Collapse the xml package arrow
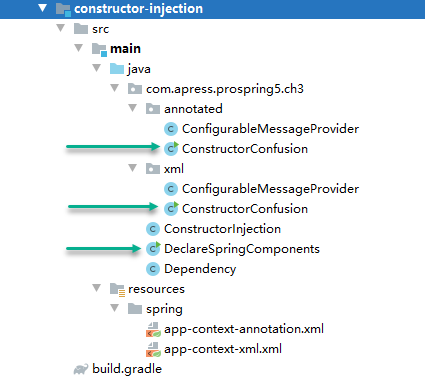Screen dimensions: 425x378 point(133,168)
